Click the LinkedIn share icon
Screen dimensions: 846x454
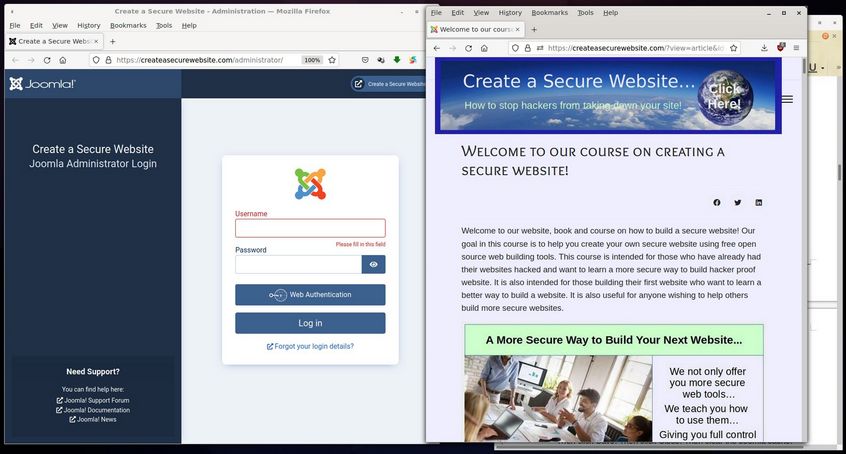pyautogui.click(x=759, y=203)
